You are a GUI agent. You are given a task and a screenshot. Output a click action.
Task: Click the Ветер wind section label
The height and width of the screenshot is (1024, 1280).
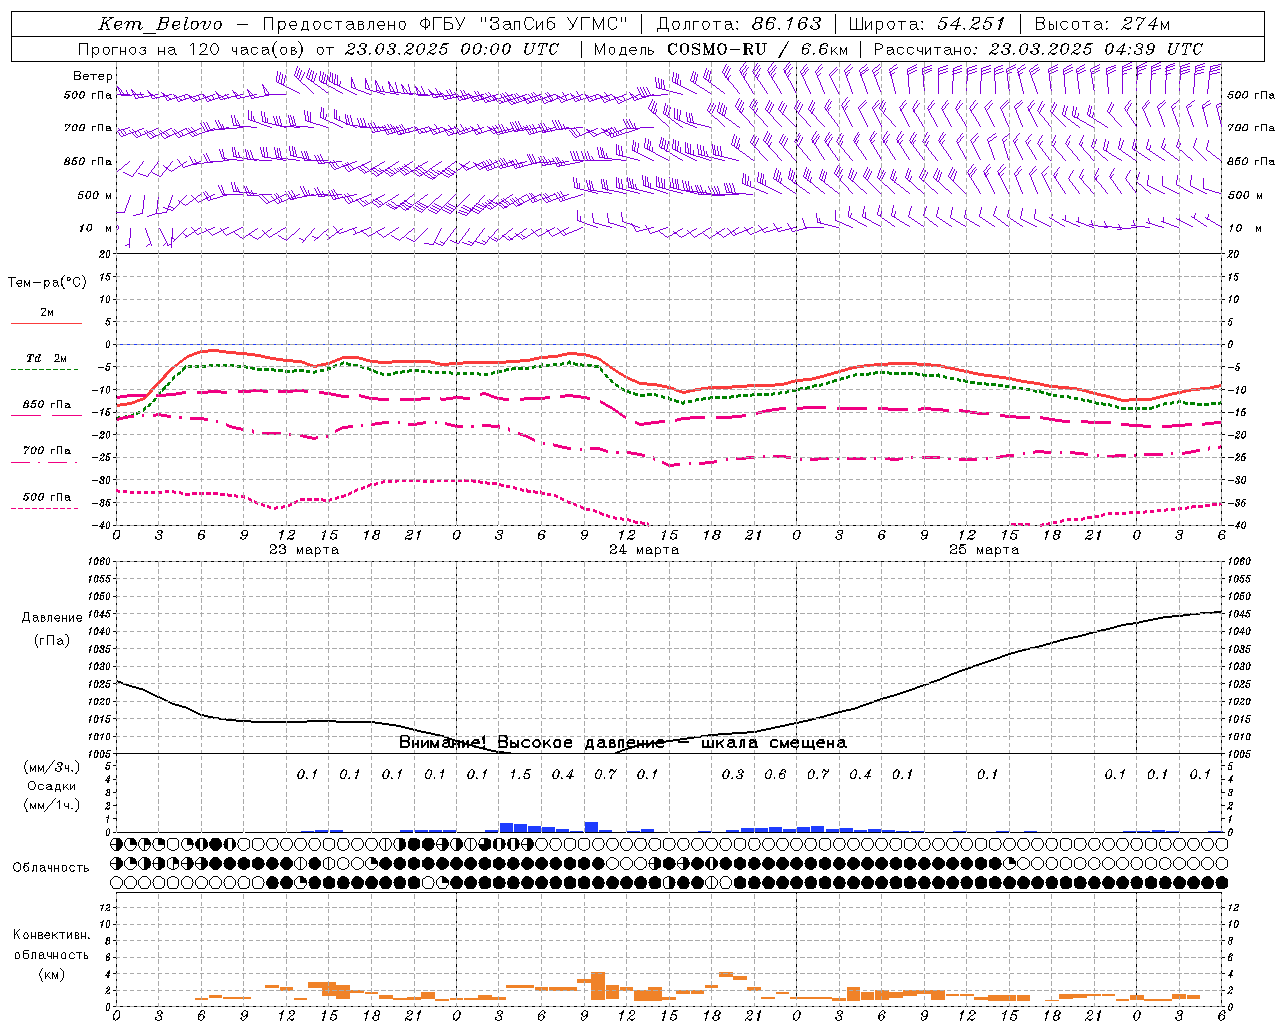pos(93,76)
